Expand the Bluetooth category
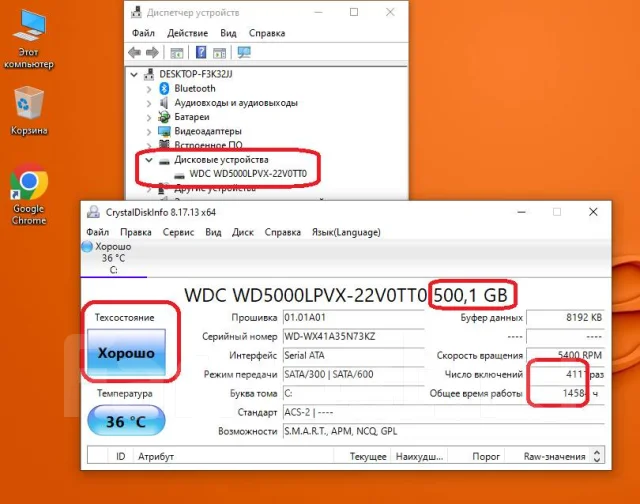640x504 pixels. click(x=149, y=89)
